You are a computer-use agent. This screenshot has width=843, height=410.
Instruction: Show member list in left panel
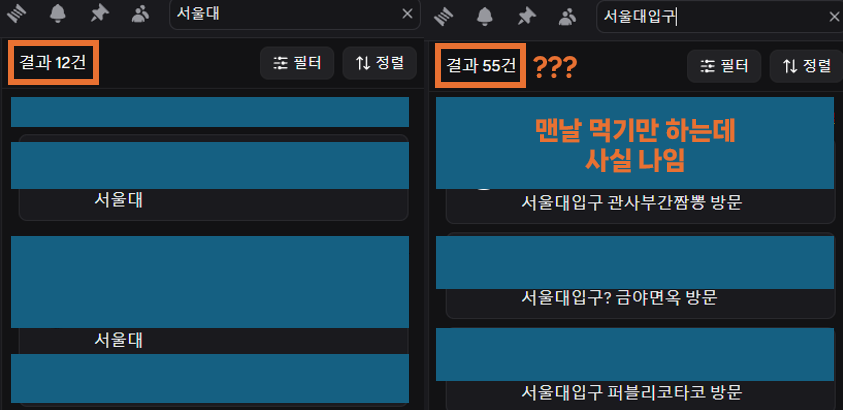point(140,15)
